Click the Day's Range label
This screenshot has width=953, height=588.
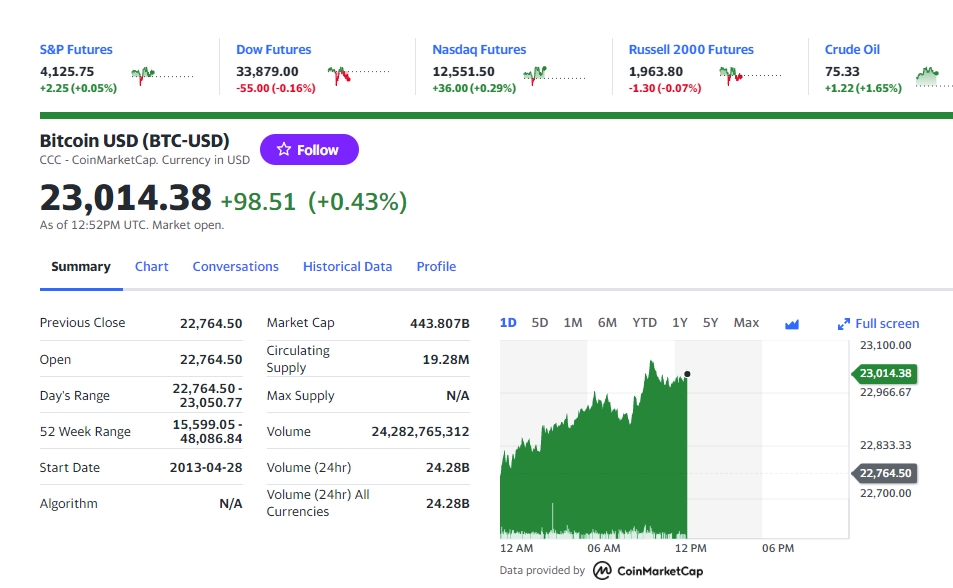pos(75,395)
